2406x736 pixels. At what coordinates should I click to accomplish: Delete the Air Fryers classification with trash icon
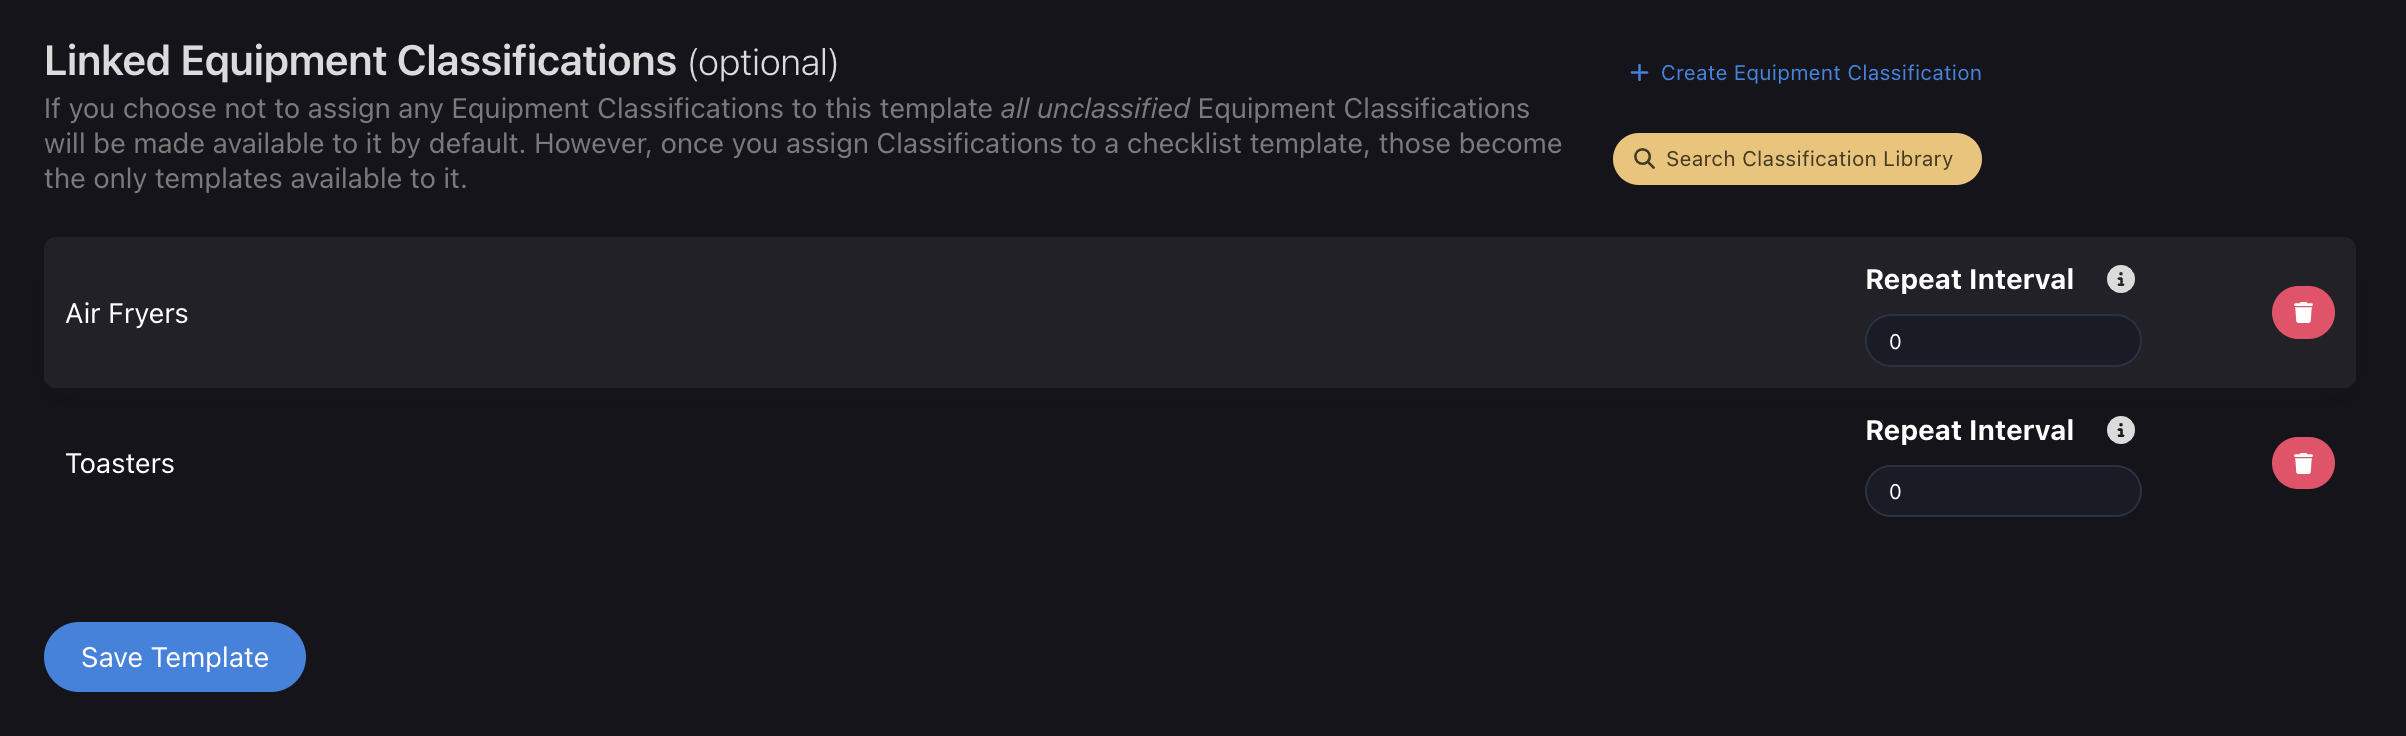[2303, 313]
